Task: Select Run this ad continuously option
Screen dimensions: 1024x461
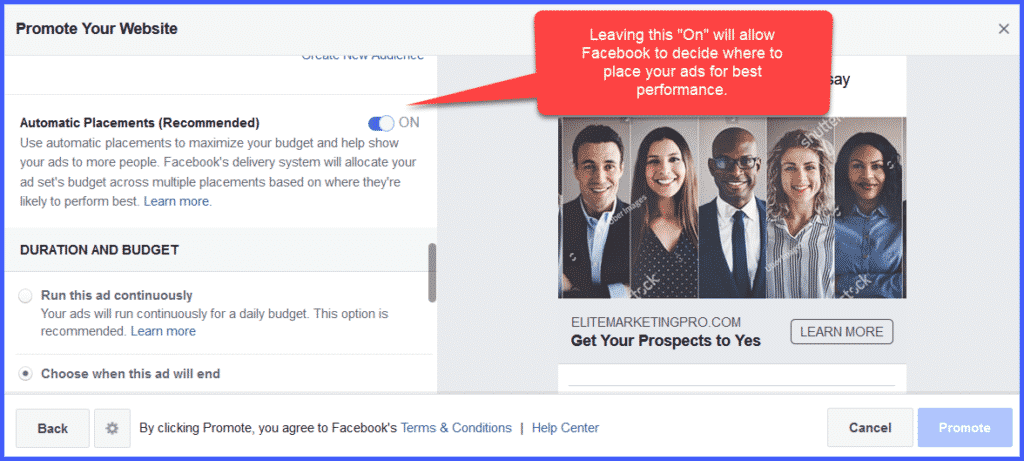Action: (x=25, y=296)
